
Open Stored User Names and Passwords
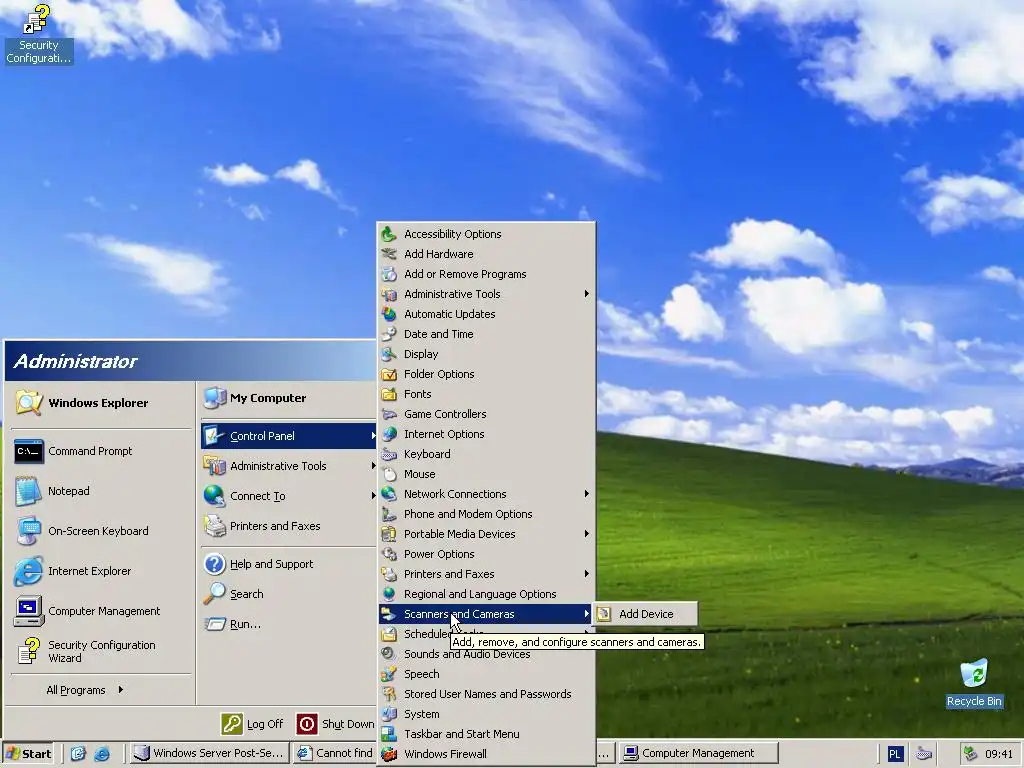pyautogui.click(x=487, y=694)
